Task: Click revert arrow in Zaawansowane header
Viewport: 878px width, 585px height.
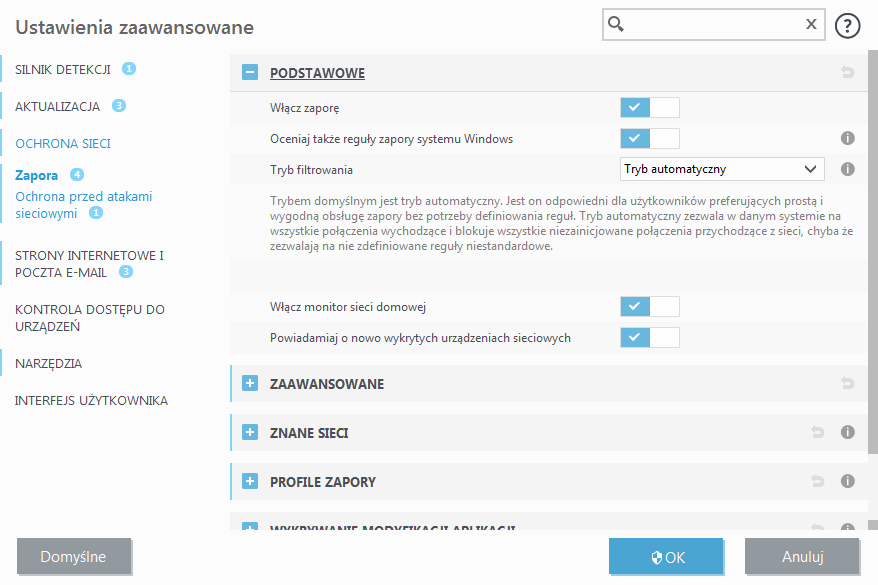Action: (x=847, y=384)
